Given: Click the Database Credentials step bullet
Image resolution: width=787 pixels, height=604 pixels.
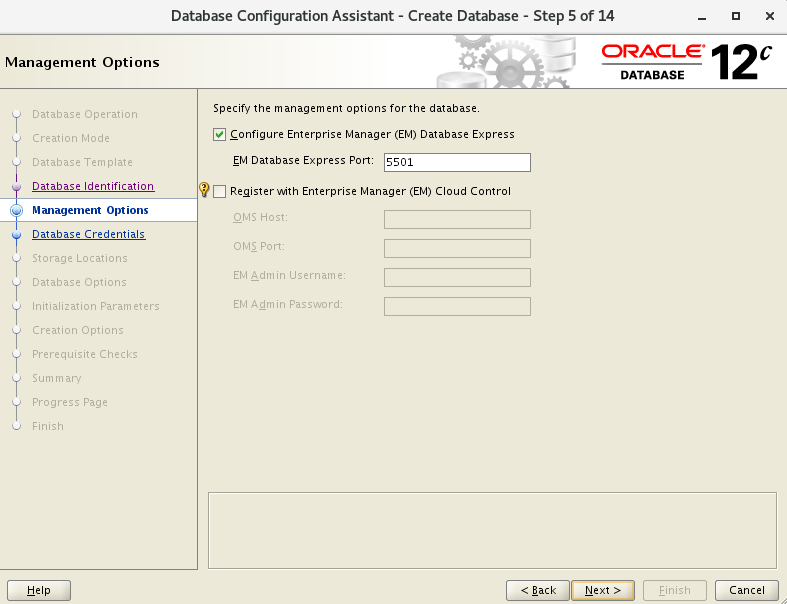Looking at the screenshot, I should point(16,235).
